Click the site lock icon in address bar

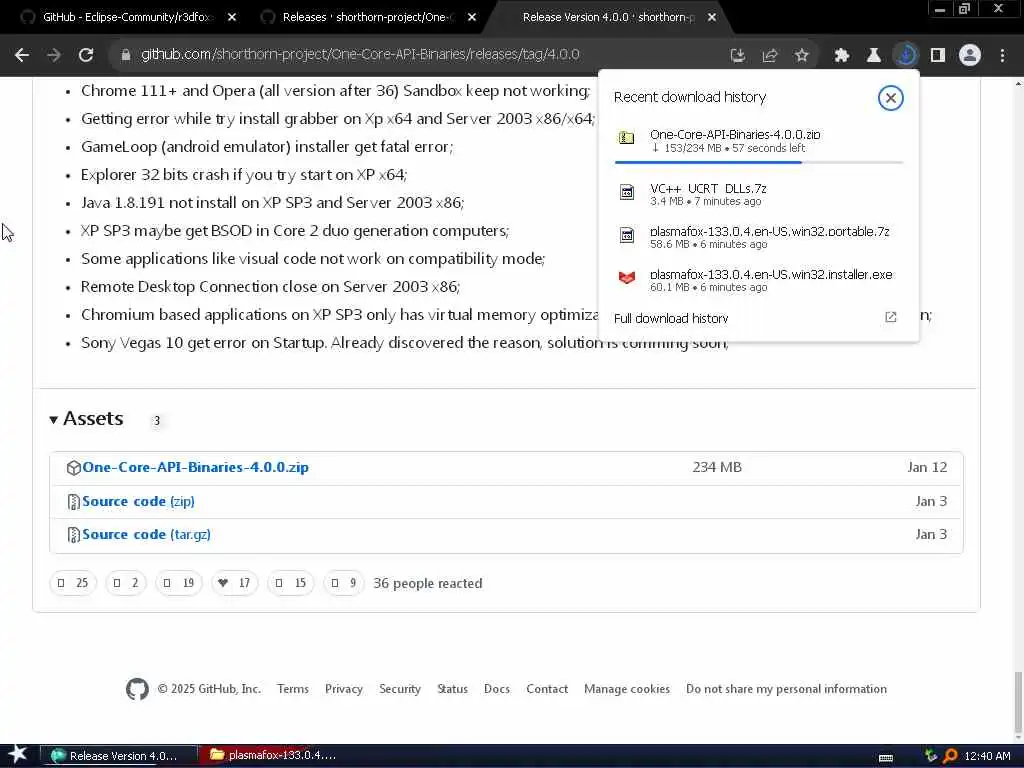(126, 55)
